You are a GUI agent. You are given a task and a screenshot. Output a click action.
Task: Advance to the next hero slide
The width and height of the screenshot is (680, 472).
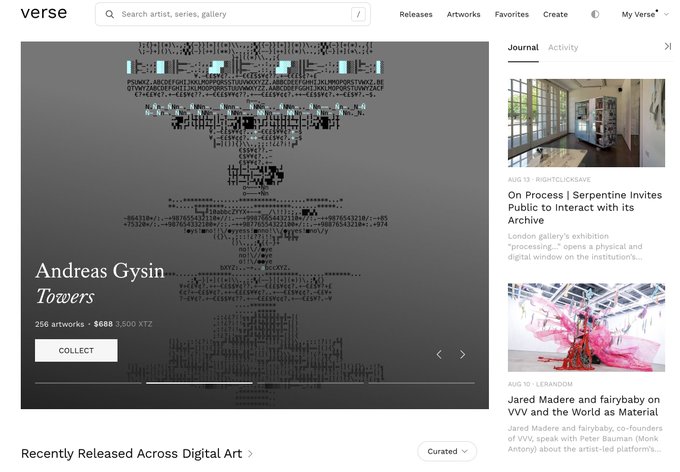[x=463, y=354]
